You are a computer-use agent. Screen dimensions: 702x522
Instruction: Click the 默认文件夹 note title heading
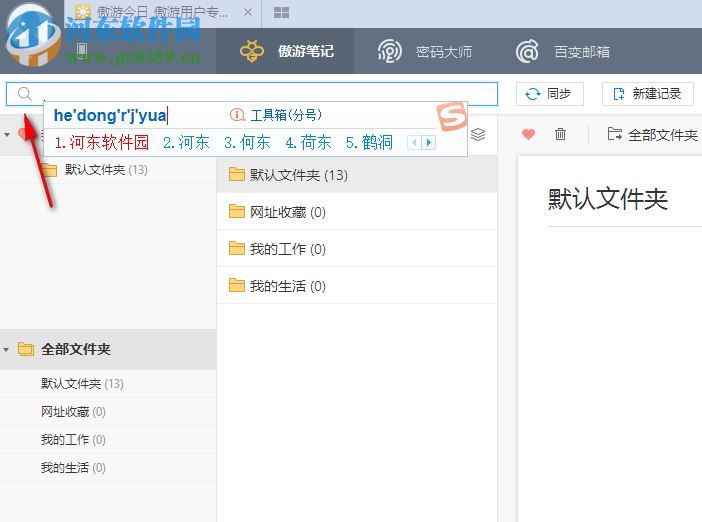[608, 198]
